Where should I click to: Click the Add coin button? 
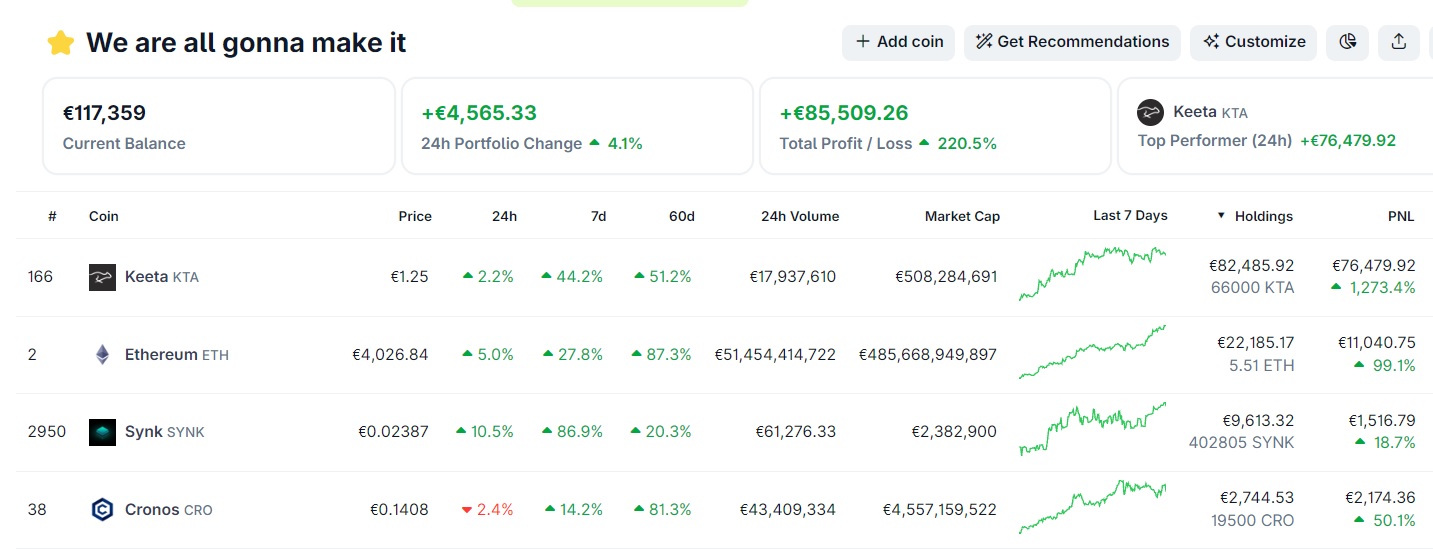click(x=899, y=42)
